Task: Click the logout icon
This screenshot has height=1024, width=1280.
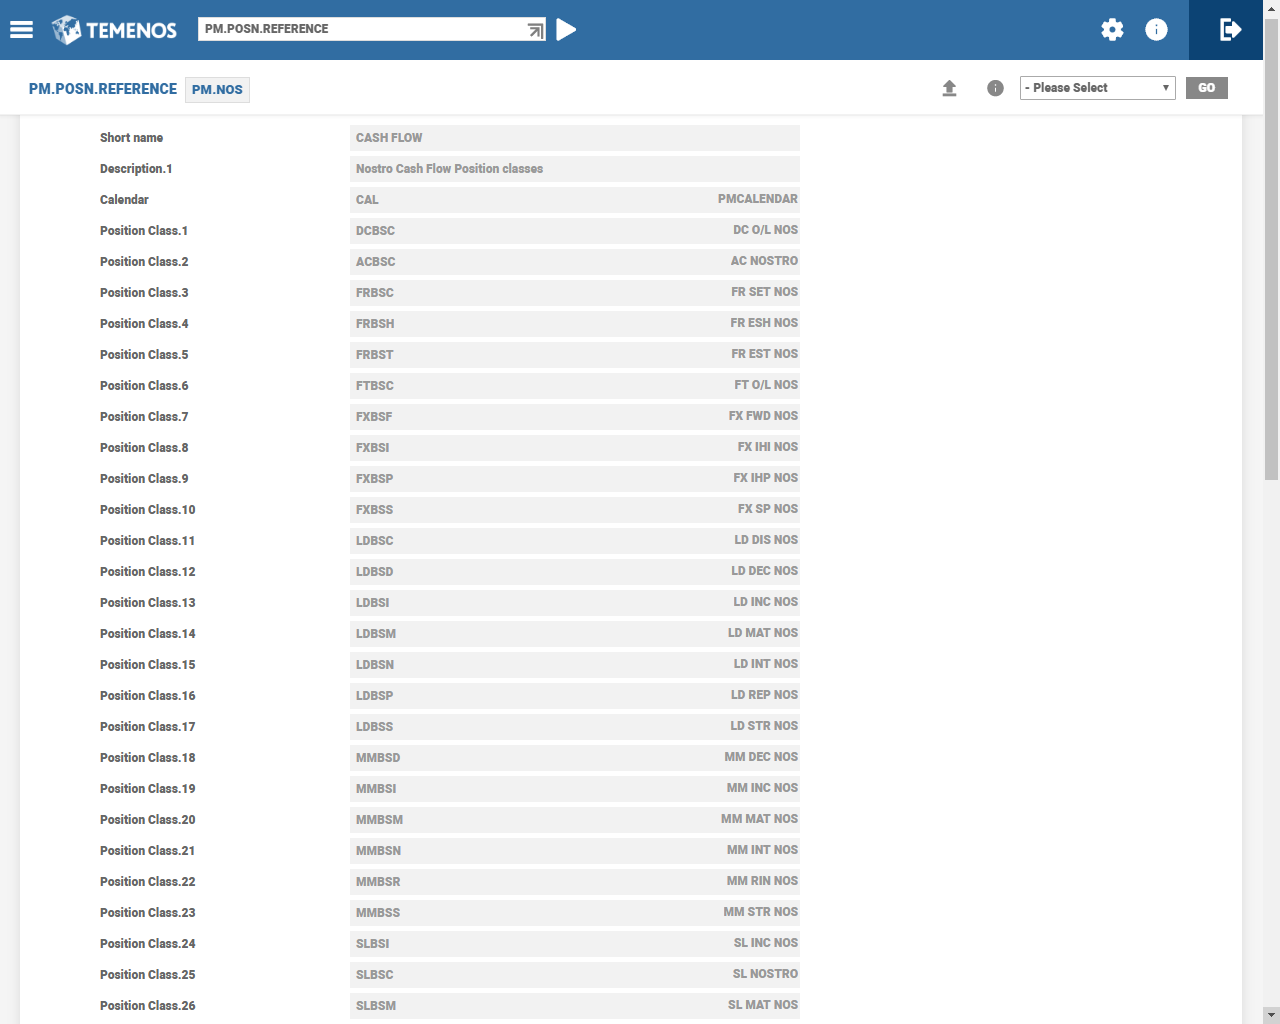Action: click(x=1230, y=30)
